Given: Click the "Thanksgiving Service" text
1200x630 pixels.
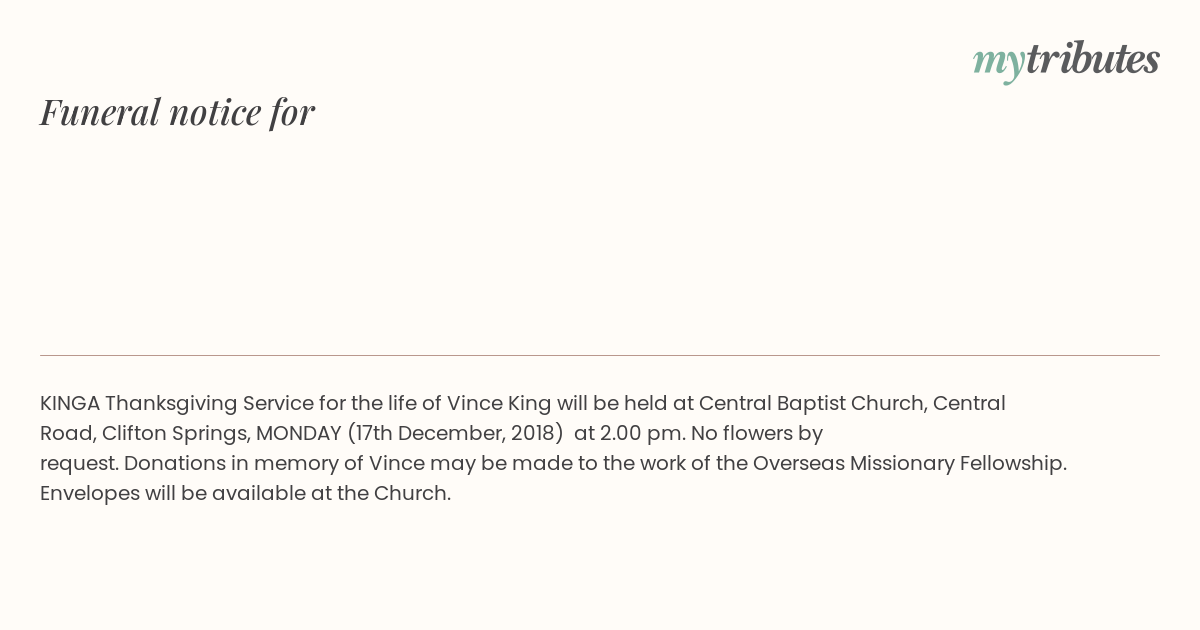Looking at the screenshot, I should tap(209, 404).
